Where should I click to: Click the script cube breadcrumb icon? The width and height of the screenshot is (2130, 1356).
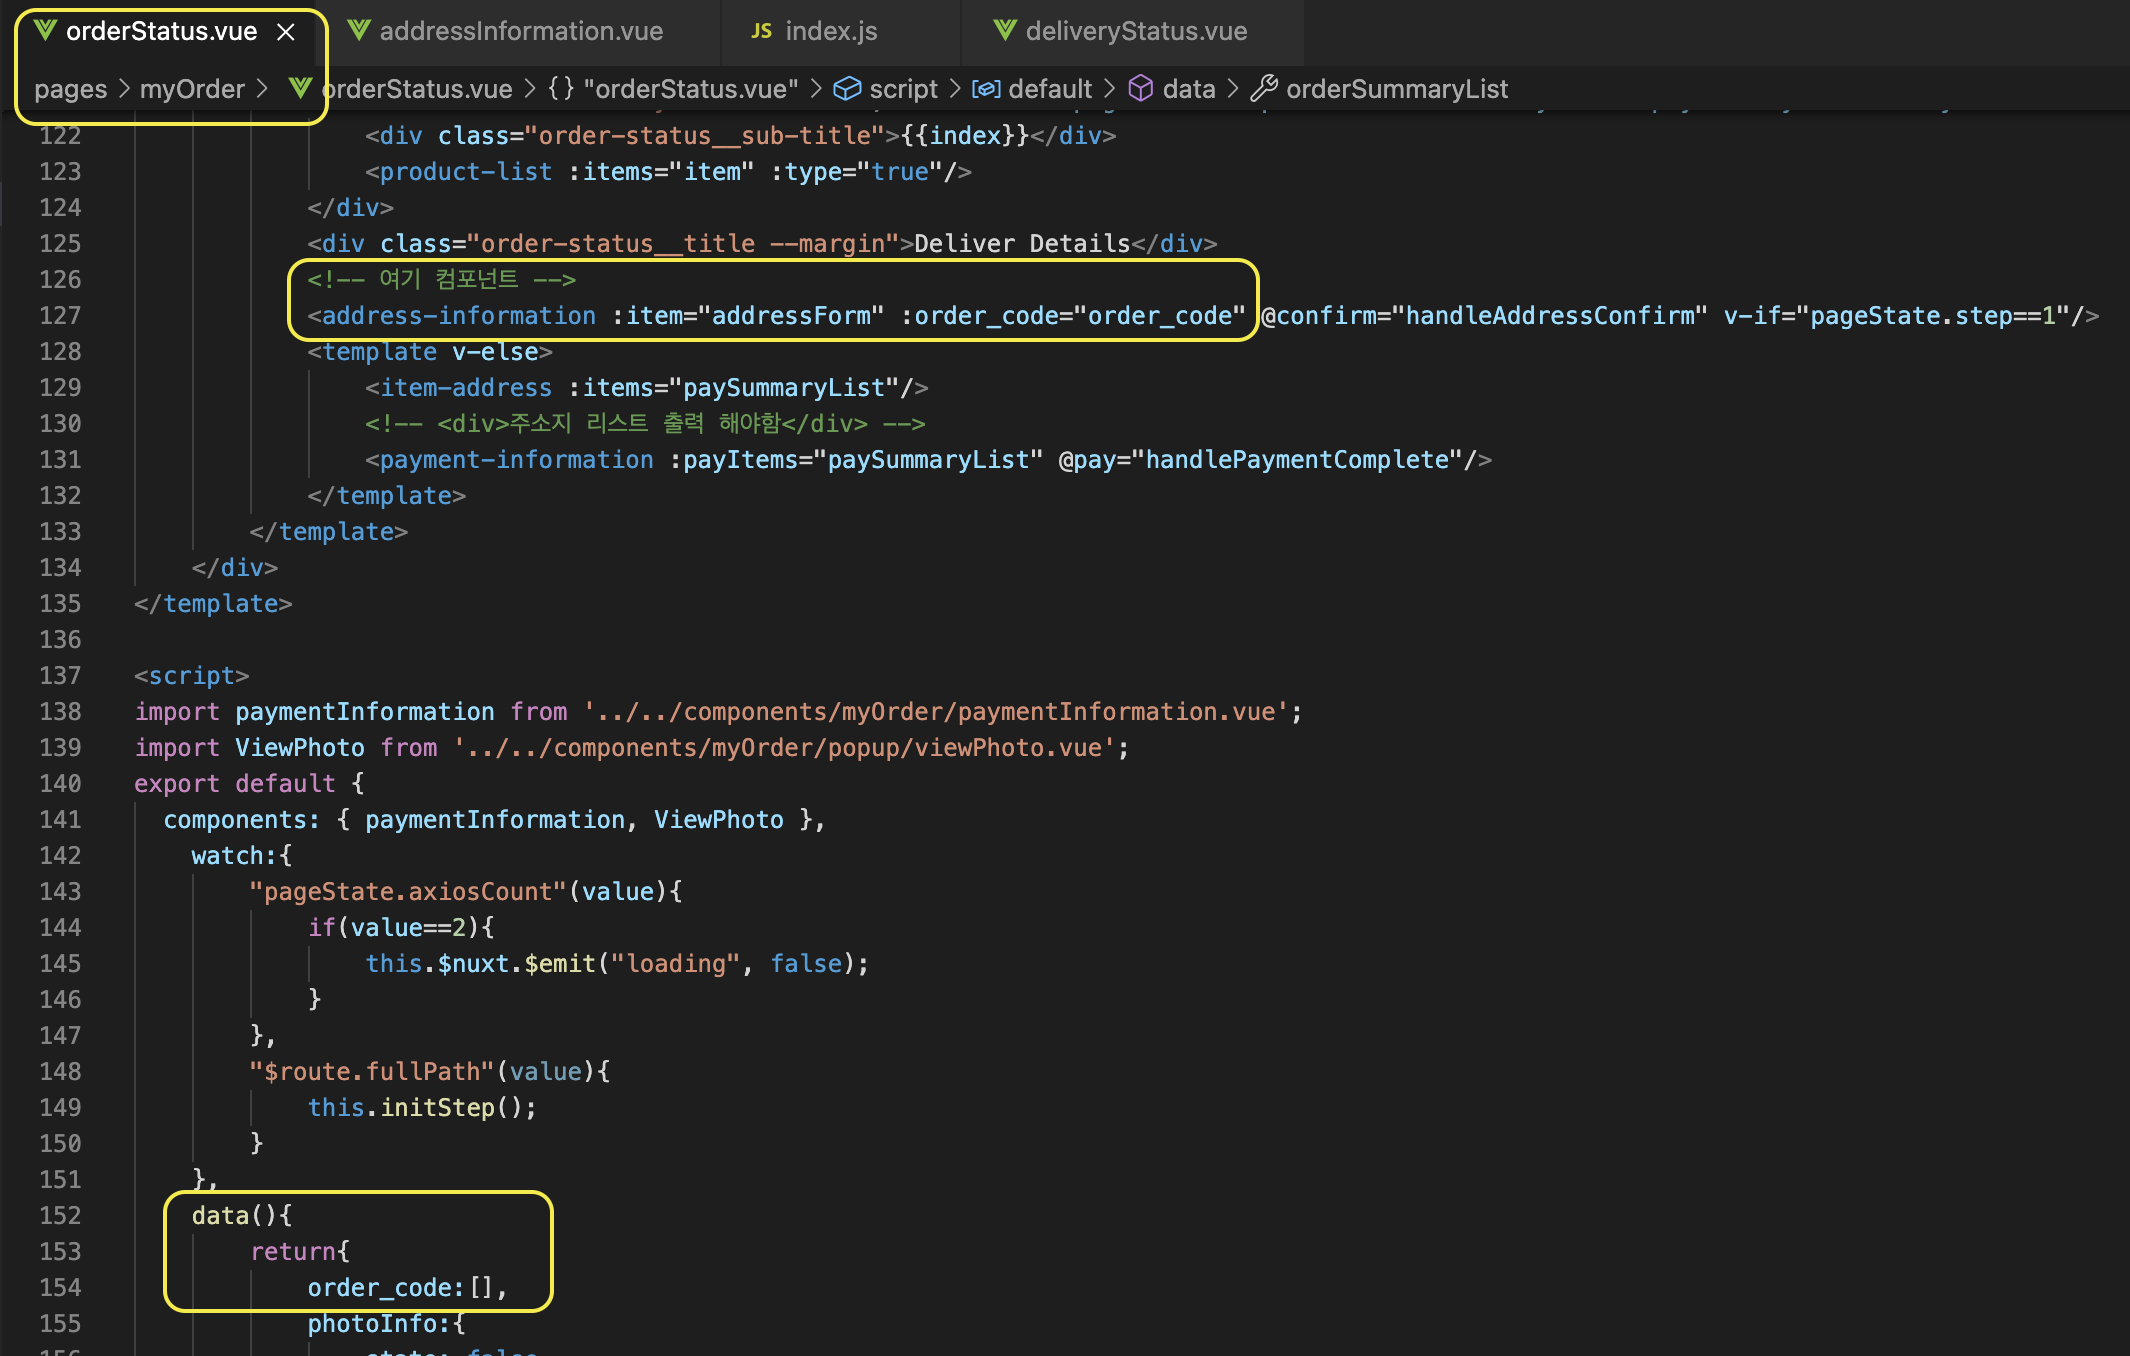[847, 89]
